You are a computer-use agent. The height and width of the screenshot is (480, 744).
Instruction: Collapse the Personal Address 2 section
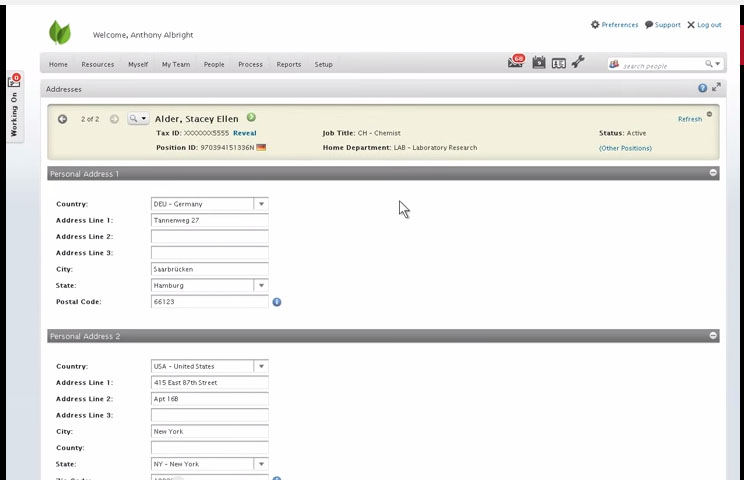click(x=713, y=335)
